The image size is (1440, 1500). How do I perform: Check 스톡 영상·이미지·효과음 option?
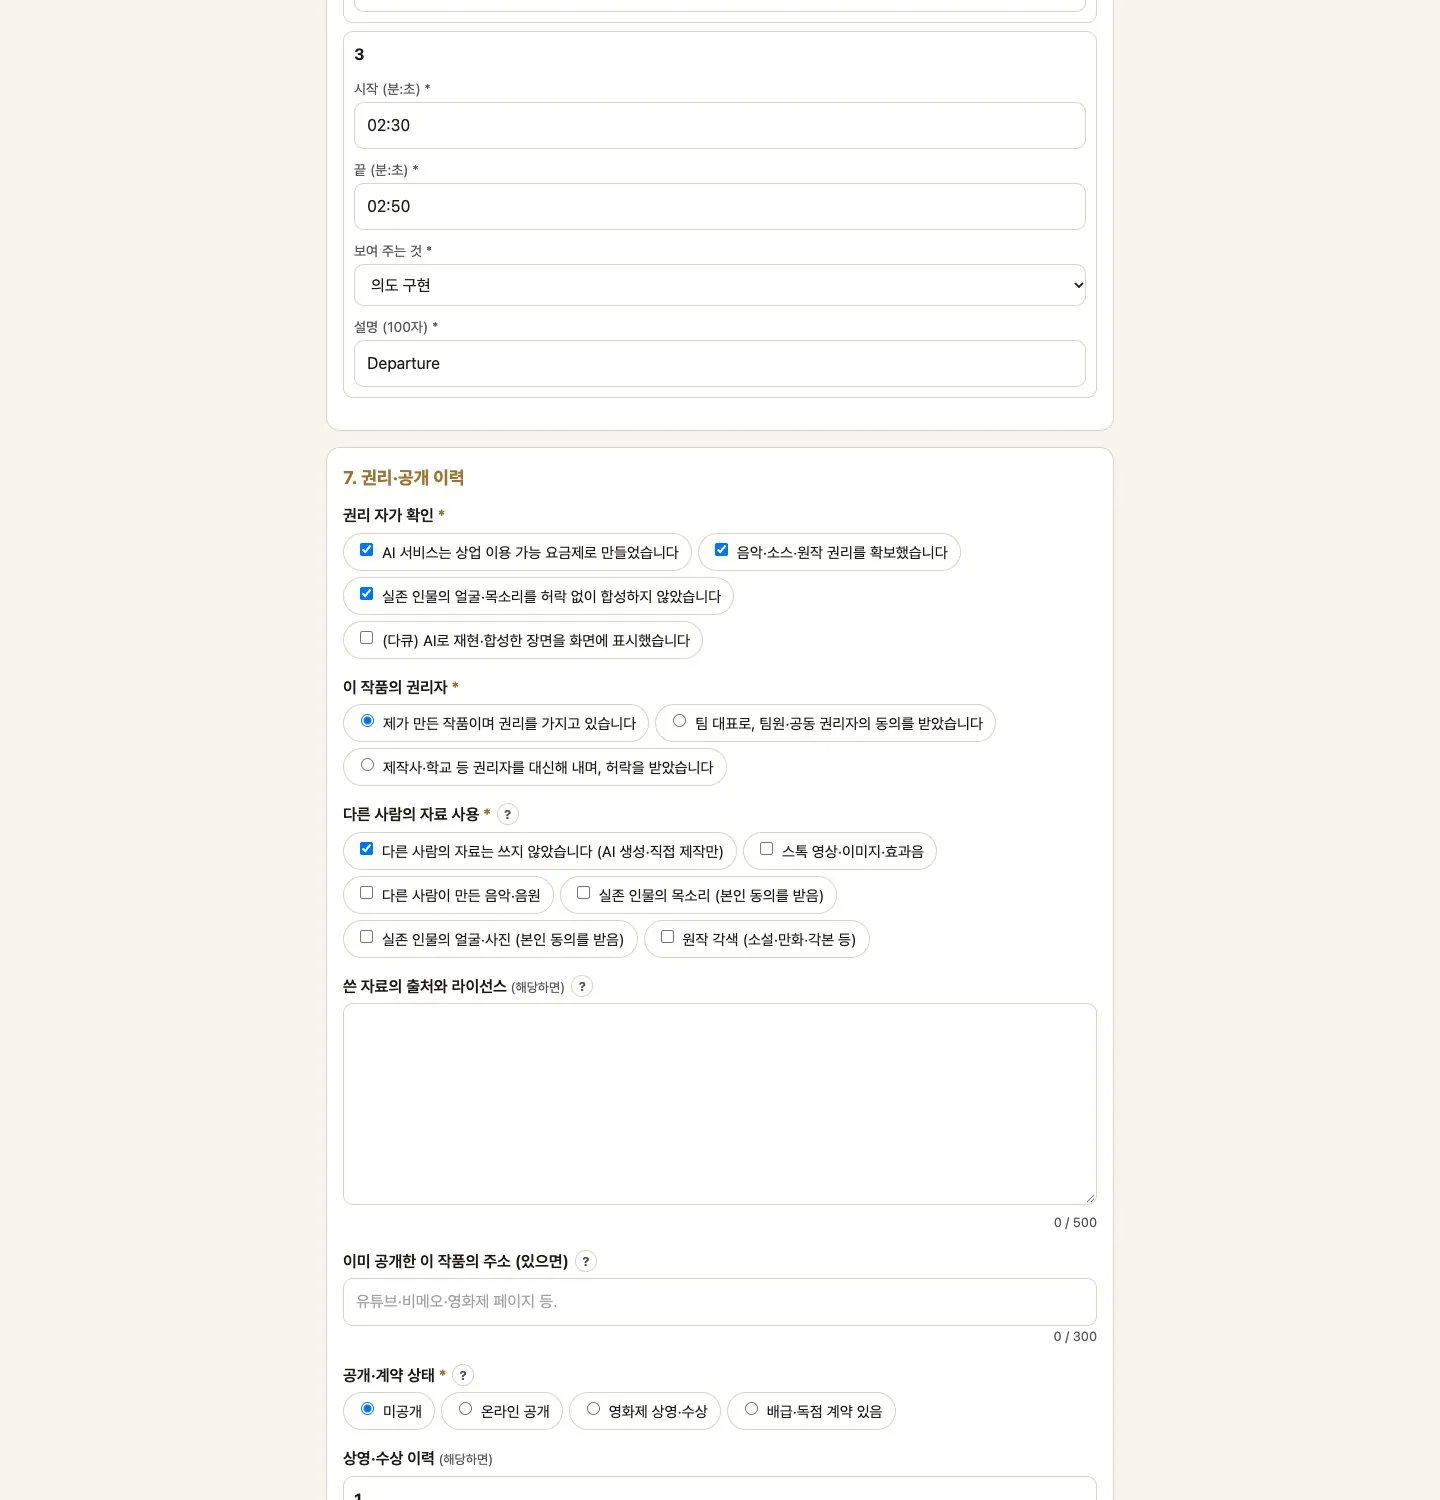(x=767, y=849)
